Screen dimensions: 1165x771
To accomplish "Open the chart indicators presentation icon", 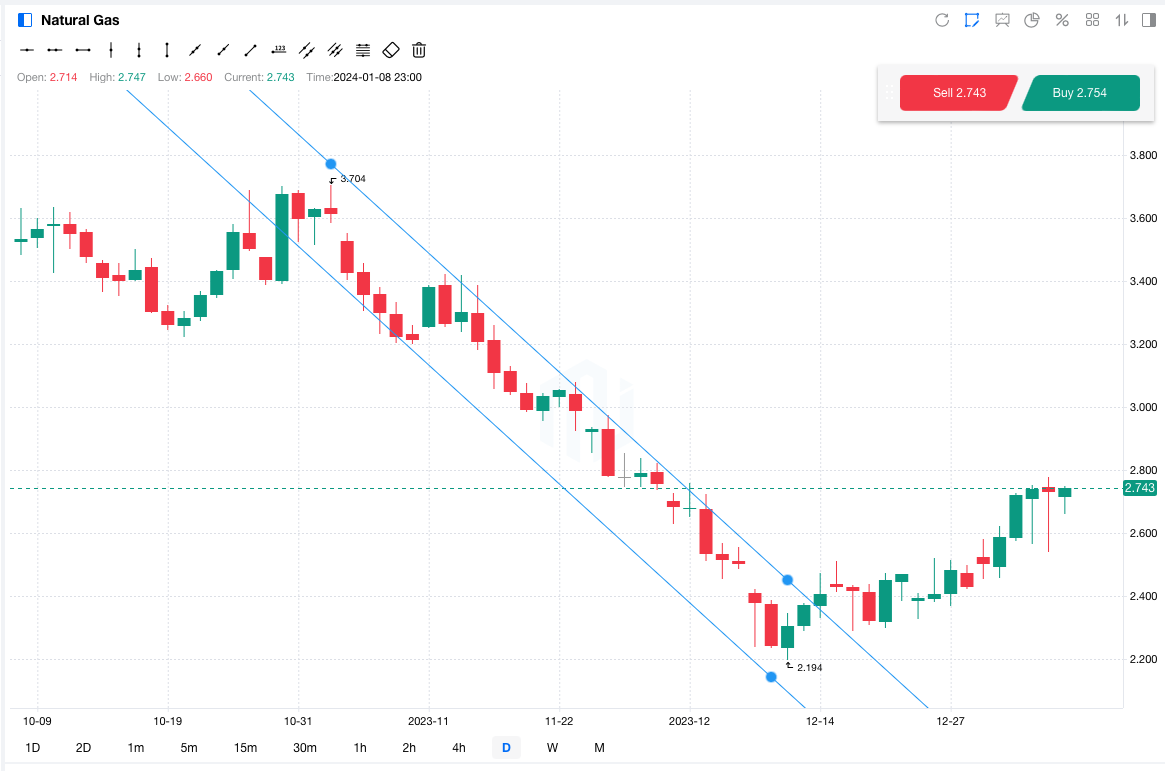I will click(x=1002, y=20).
